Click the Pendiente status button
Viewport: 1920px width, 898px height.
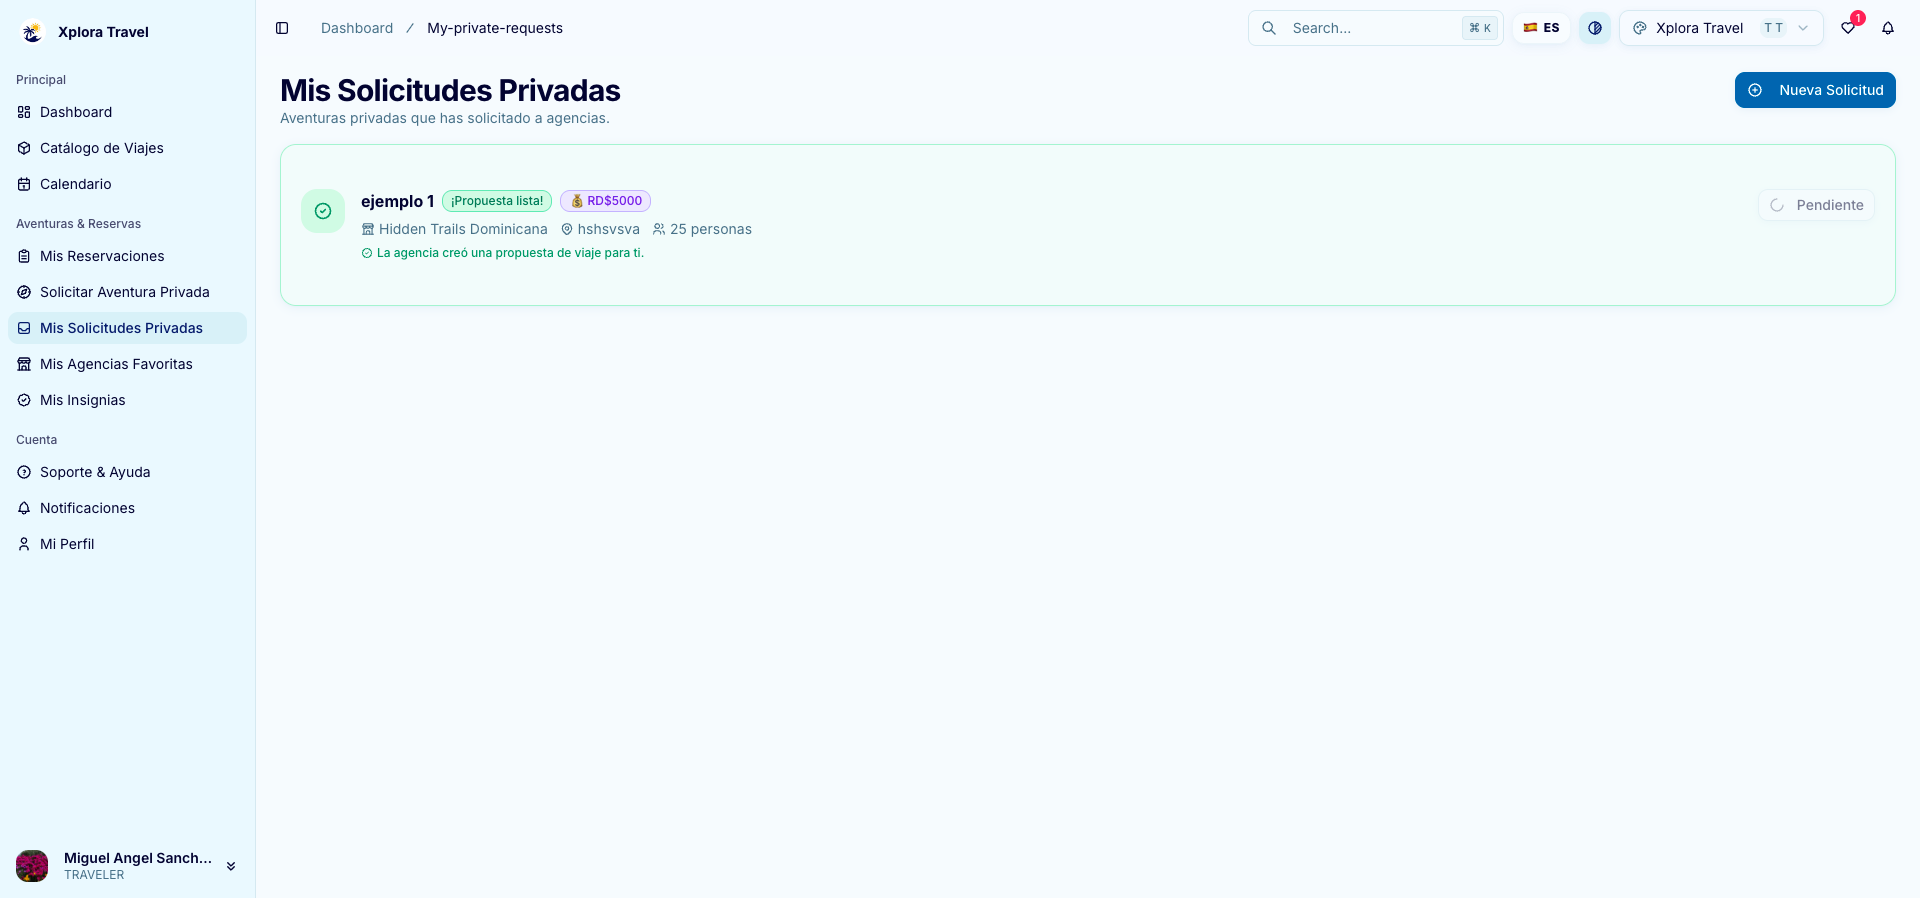pyautogui.click(x=1816, y=205)
